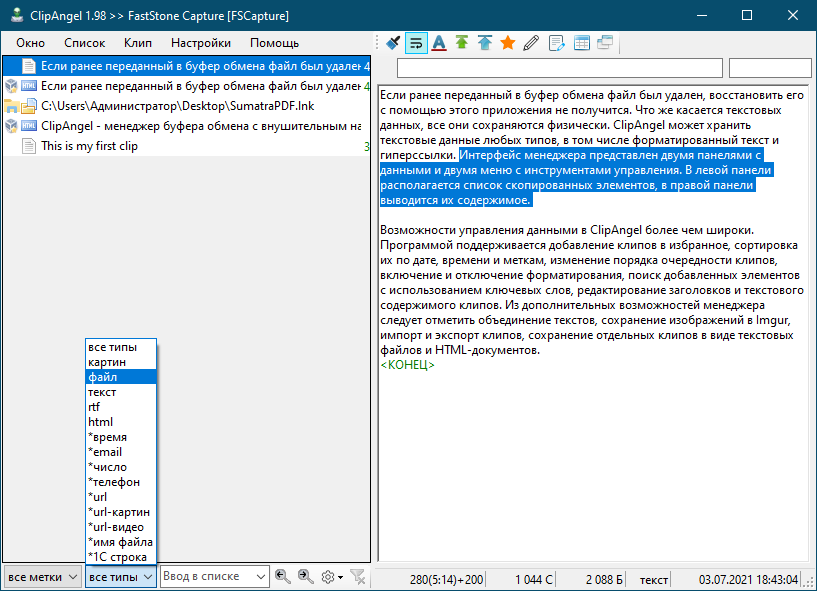The height and width of the screenshot is (591, 817).
Task: Choose '*url-картин' in the type list
Action: [121, 512]
